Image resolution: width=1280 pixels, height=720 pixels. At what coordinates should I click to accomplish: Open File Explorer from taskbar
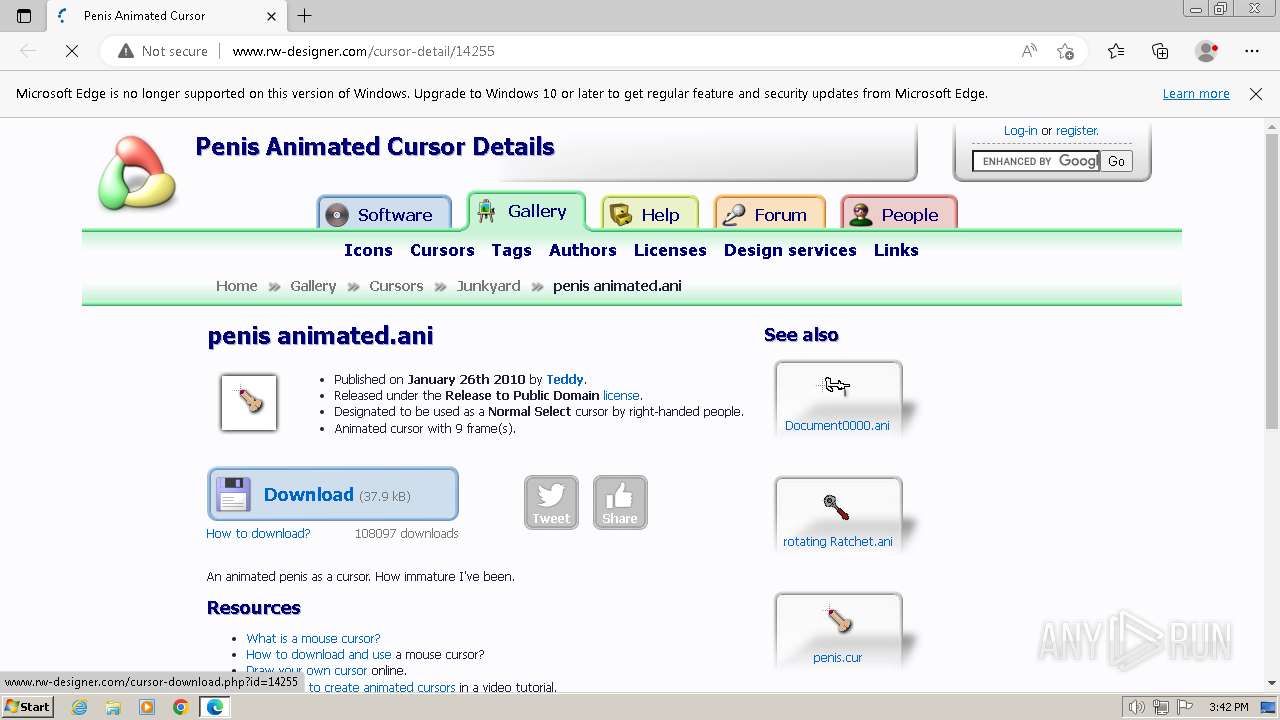point(113,707)
